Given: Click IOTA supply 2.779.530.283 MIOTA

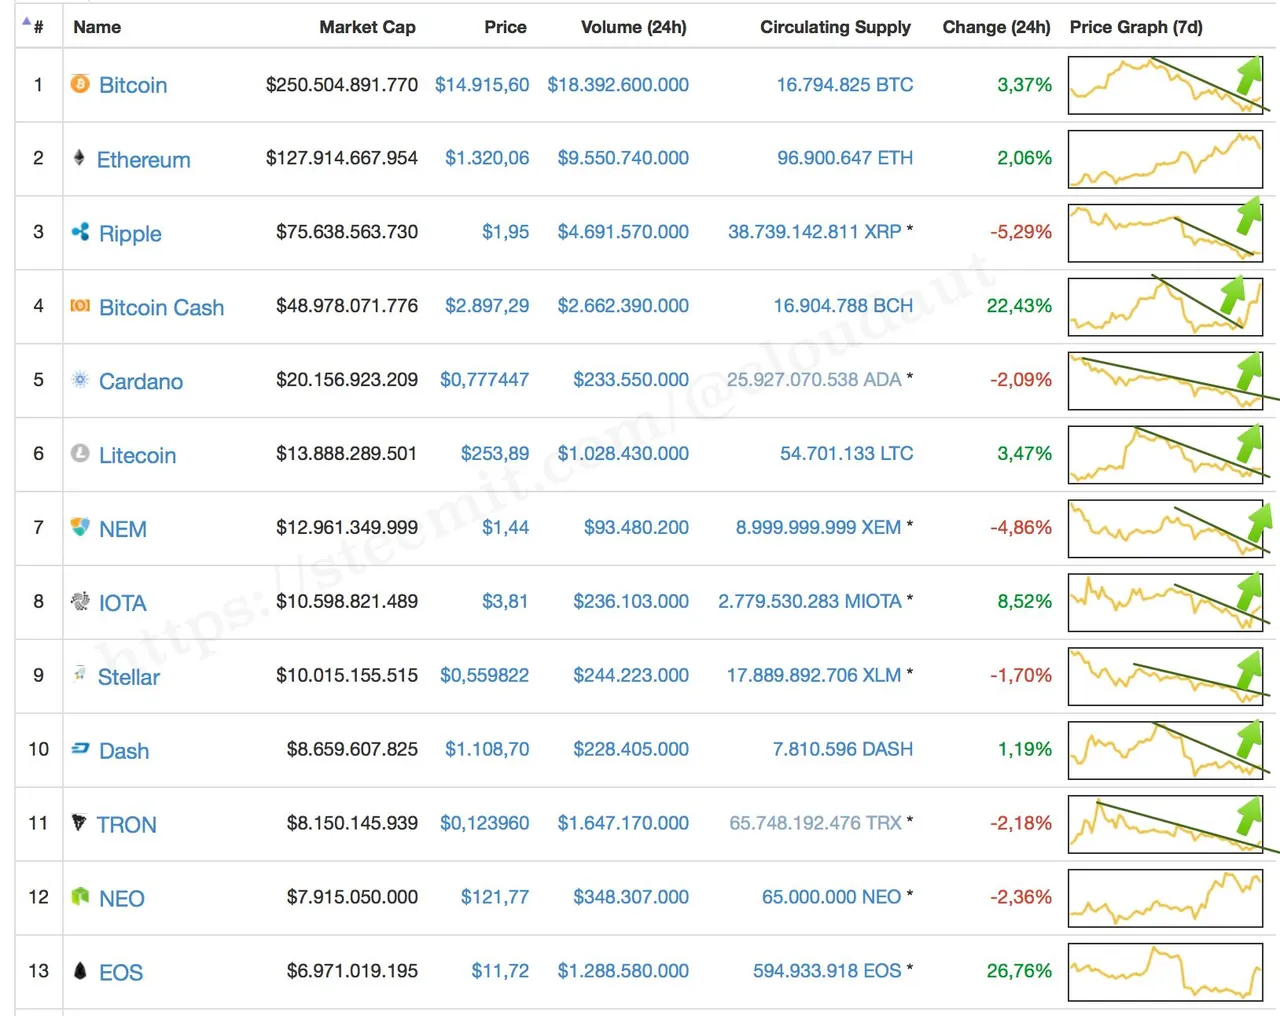Looking at the screenshot, I should tap(810, 601).
